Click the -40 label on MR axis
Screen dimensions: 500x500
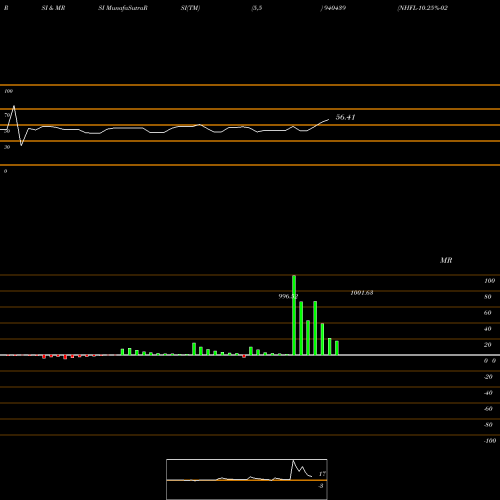click(x=488, y=393)
